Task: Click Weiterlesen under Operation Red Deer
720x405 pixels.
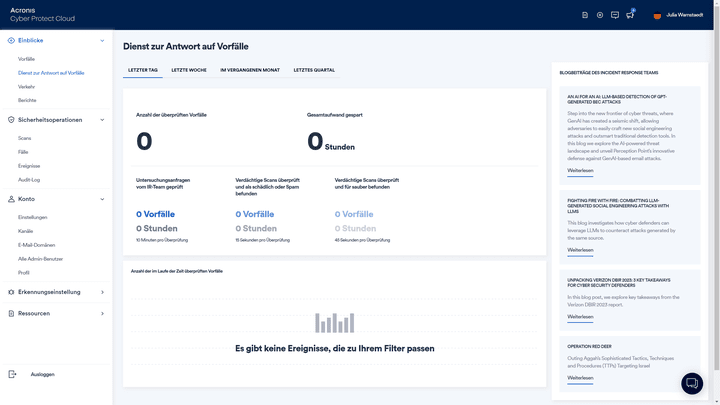Action: [580, 378]
